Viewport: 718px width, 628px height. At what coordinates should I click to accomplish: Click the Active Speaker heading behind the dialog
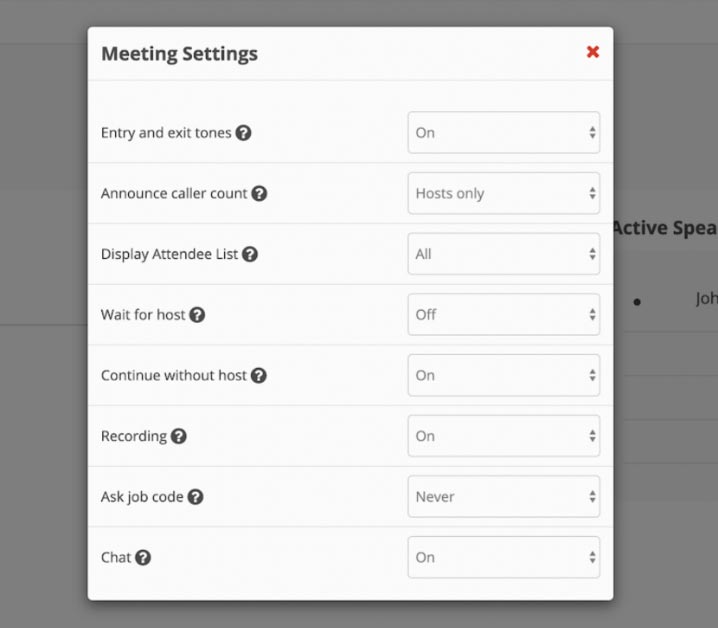665,228
